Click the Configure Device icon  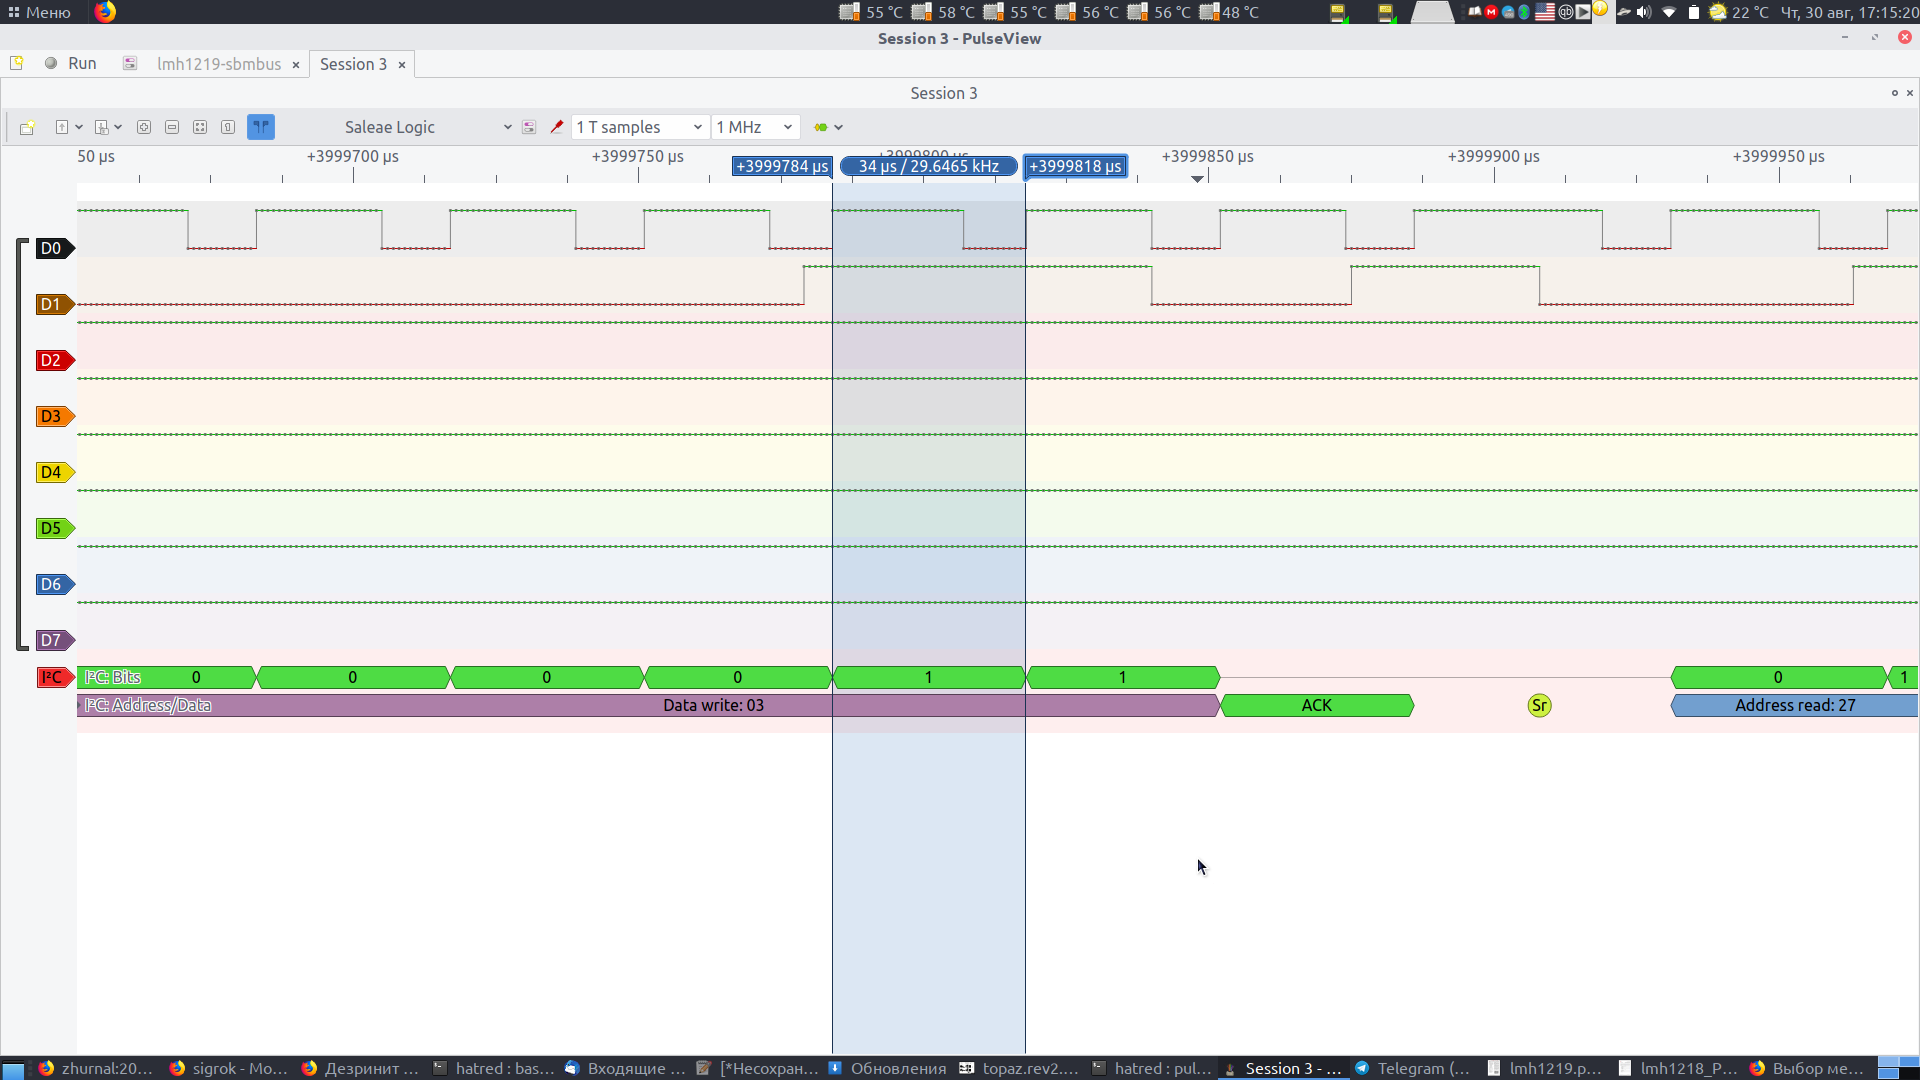529,127
